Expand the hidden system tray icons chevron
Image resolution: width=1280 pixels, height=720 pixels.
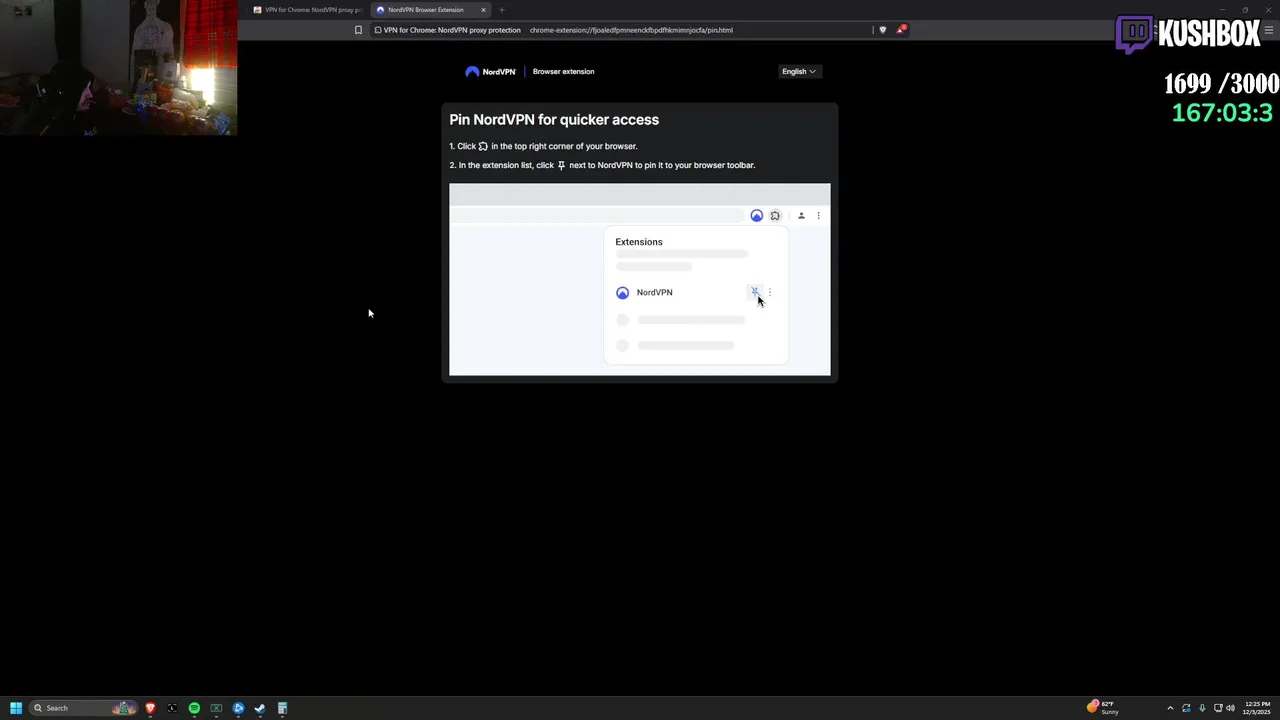(x=1170, y=708)
